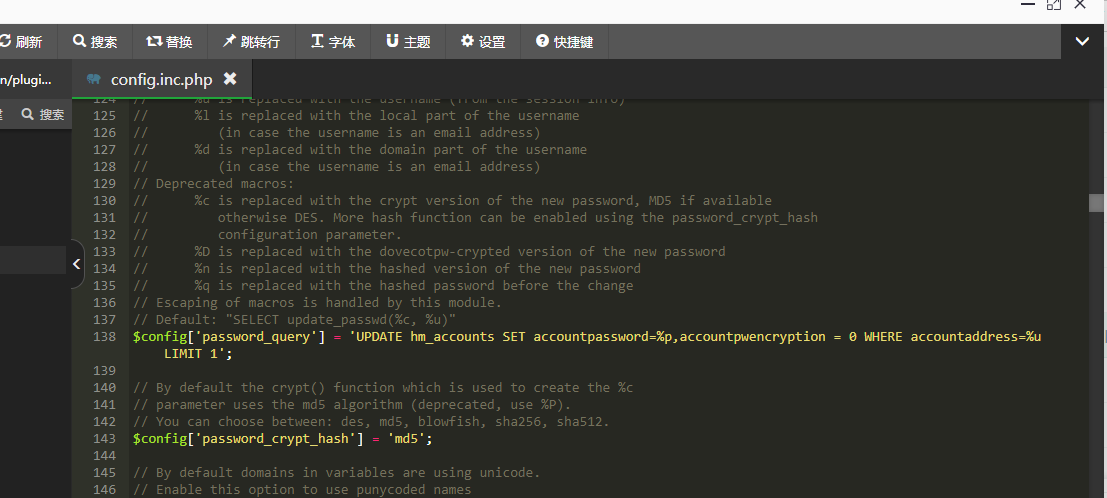Click the "// Escaping of macros" comment line
Viewport: 1107px width, 498px height.
tap(317, 302)
